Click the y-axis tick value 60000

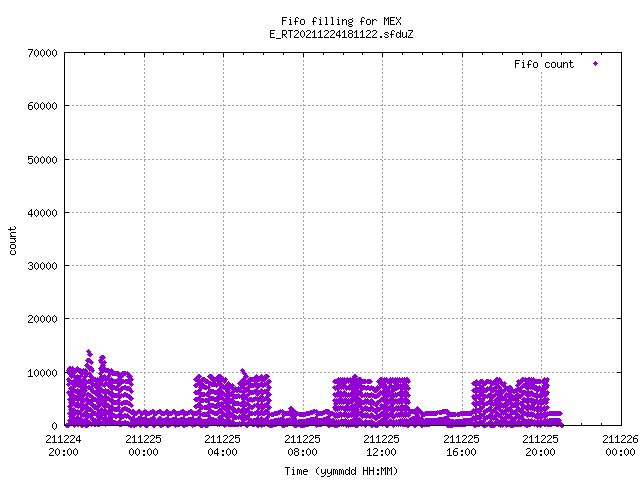pyautogui.click(x=42, y=106)
